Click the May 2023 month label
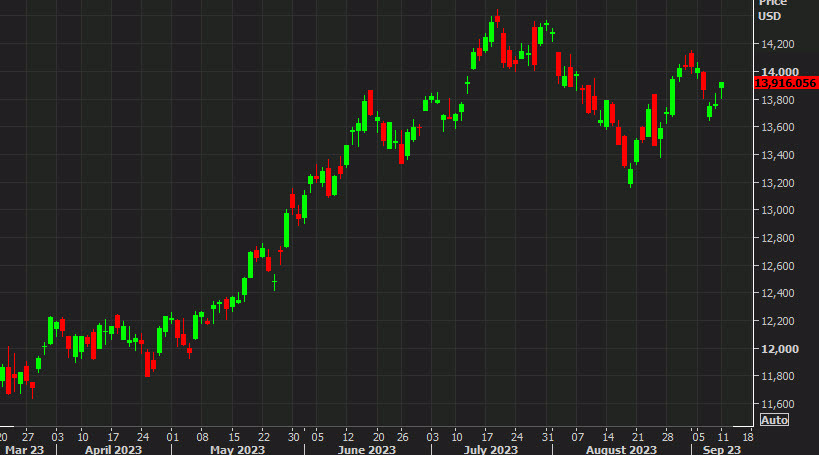Screen dimensions: 819x455 (x=238, y=450)
